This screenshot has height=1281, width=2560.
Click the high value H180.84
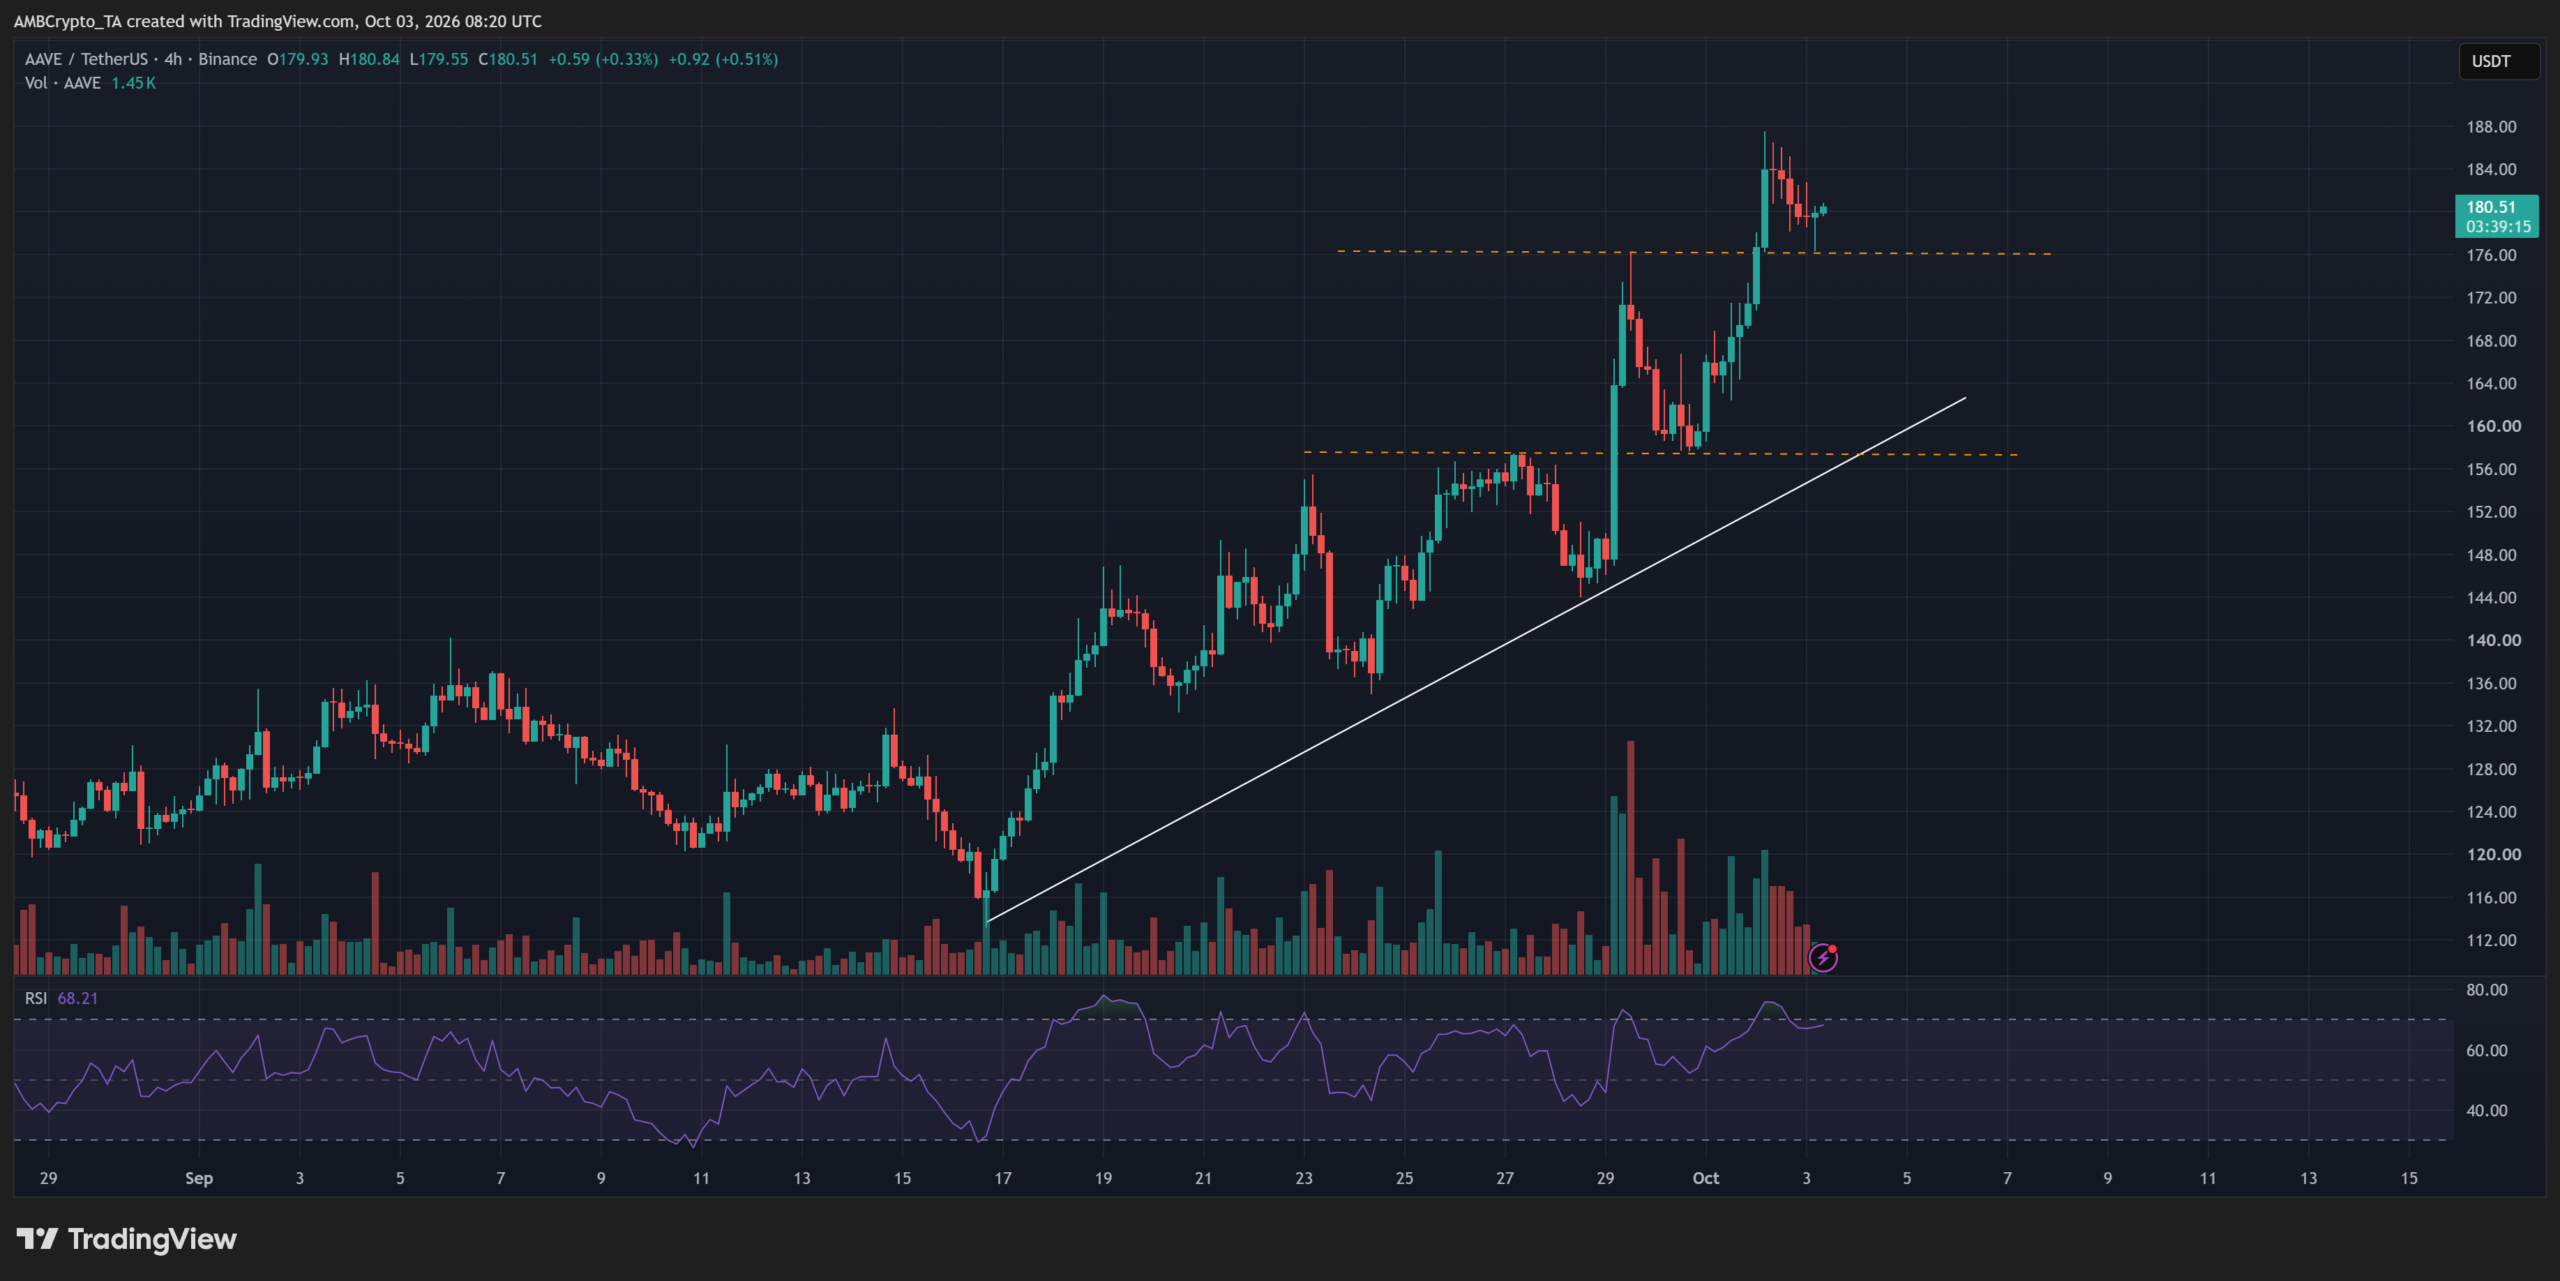point(369,59)
